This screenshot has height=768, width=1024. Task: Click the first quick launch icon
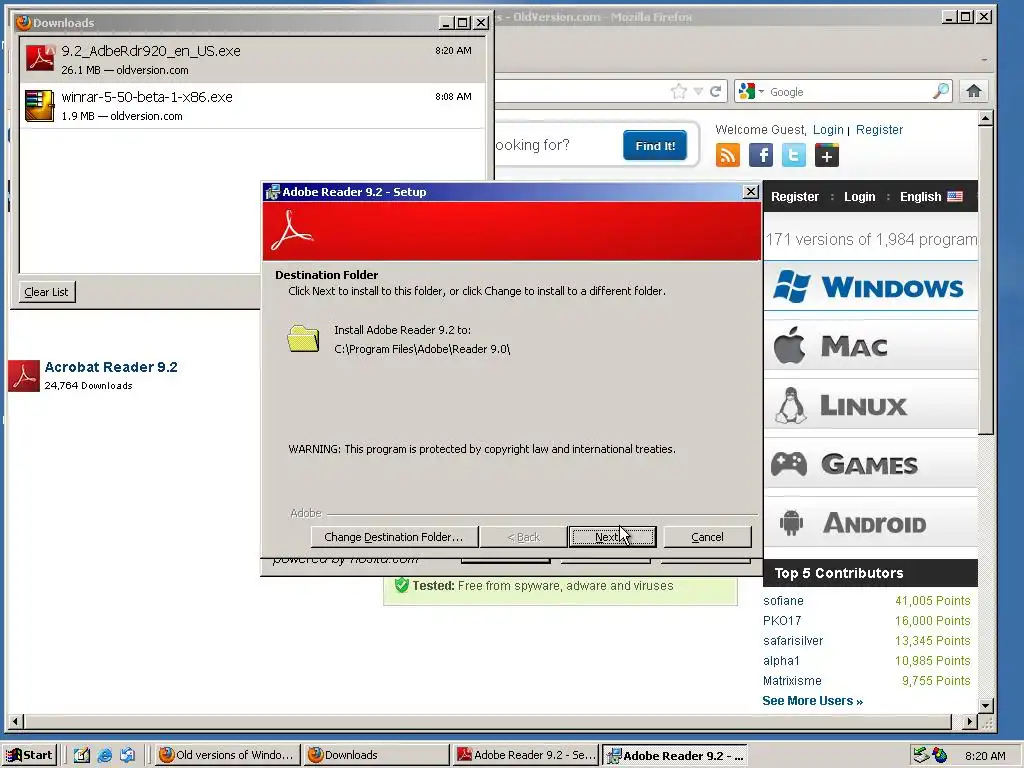coord(82,755)
